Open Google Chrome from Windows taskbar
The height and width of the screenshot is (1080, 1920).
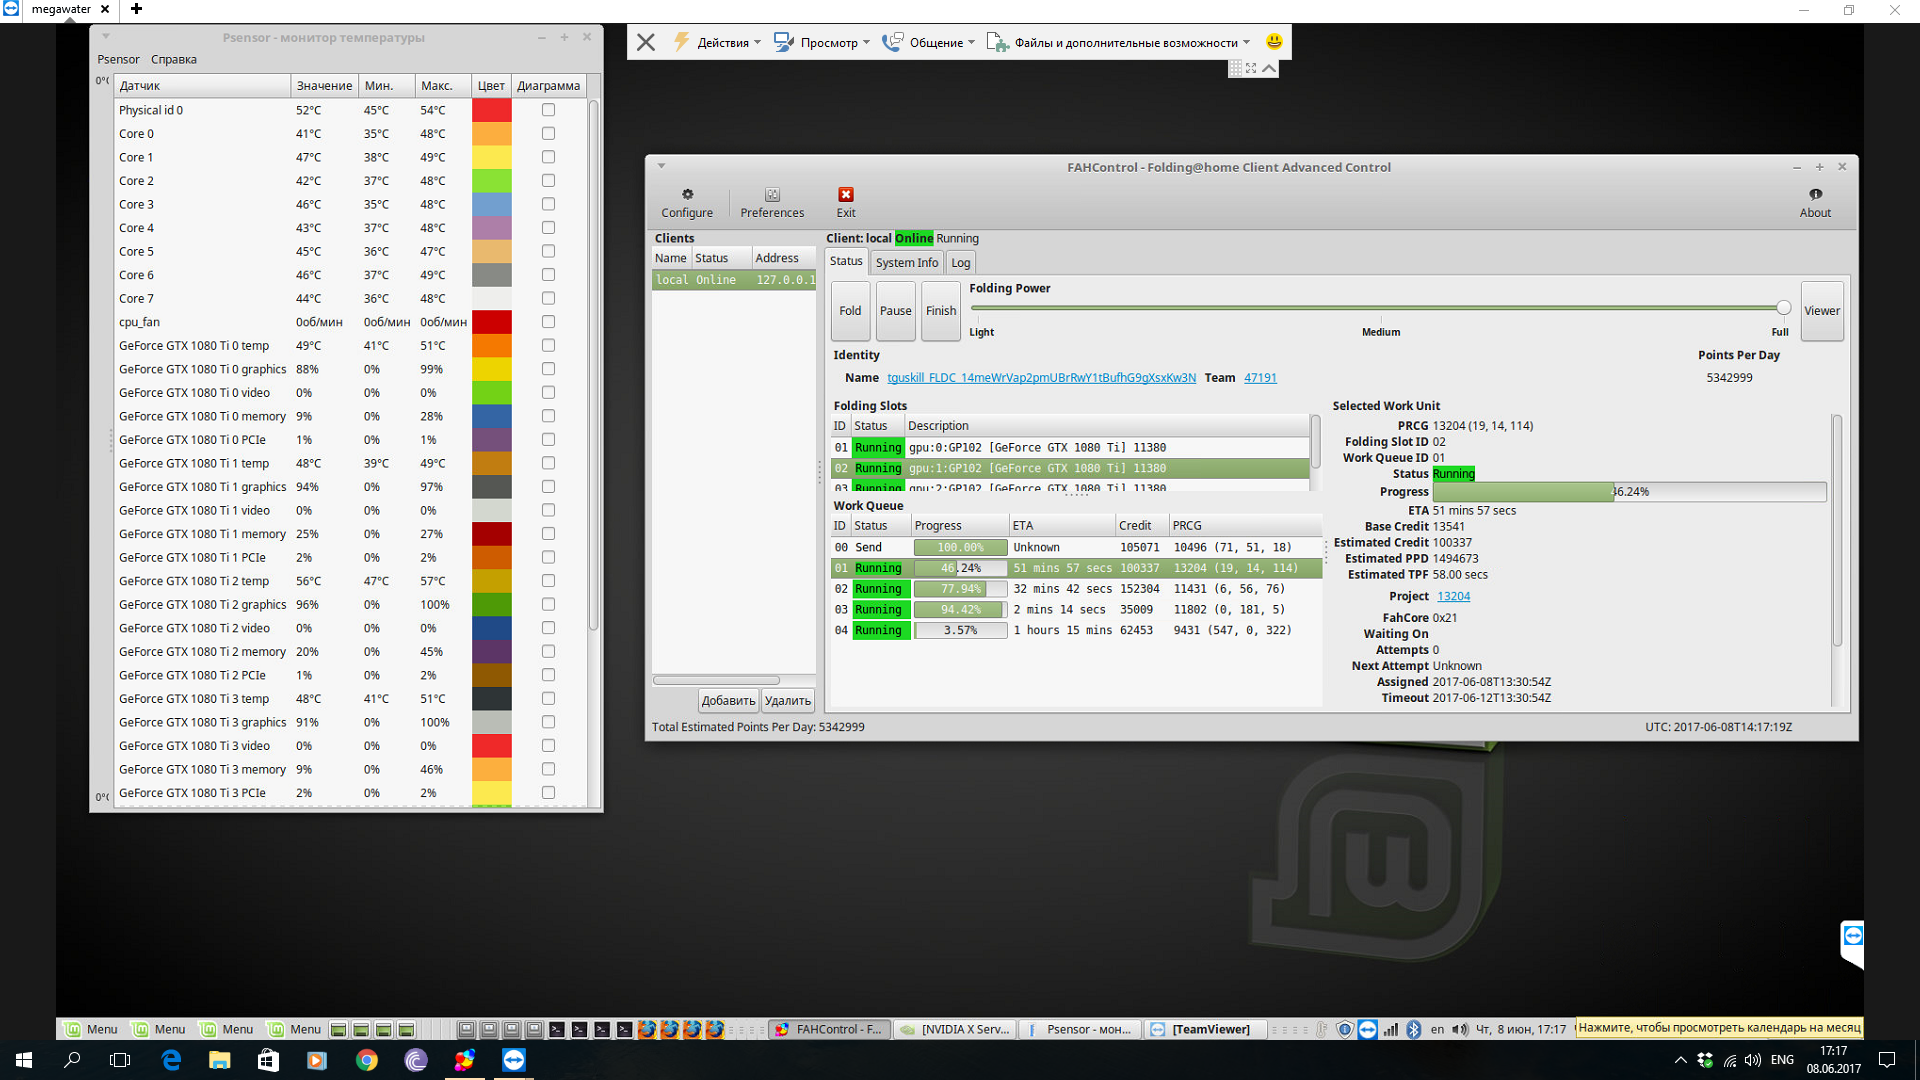367,1060
